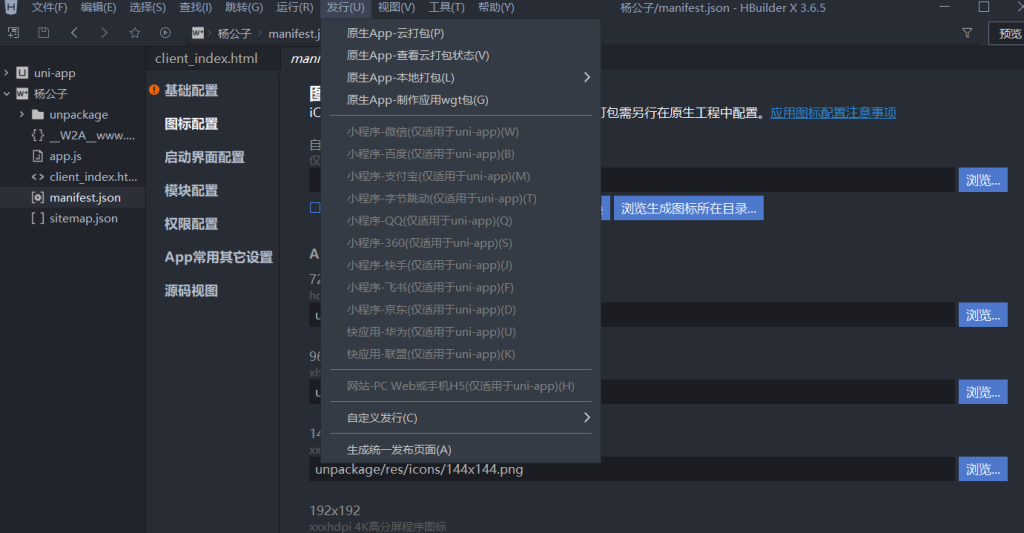1024x533 pixels.
Task: Expand the uni-app project tree
Action: pyautogui.click(x=7, y=73)
